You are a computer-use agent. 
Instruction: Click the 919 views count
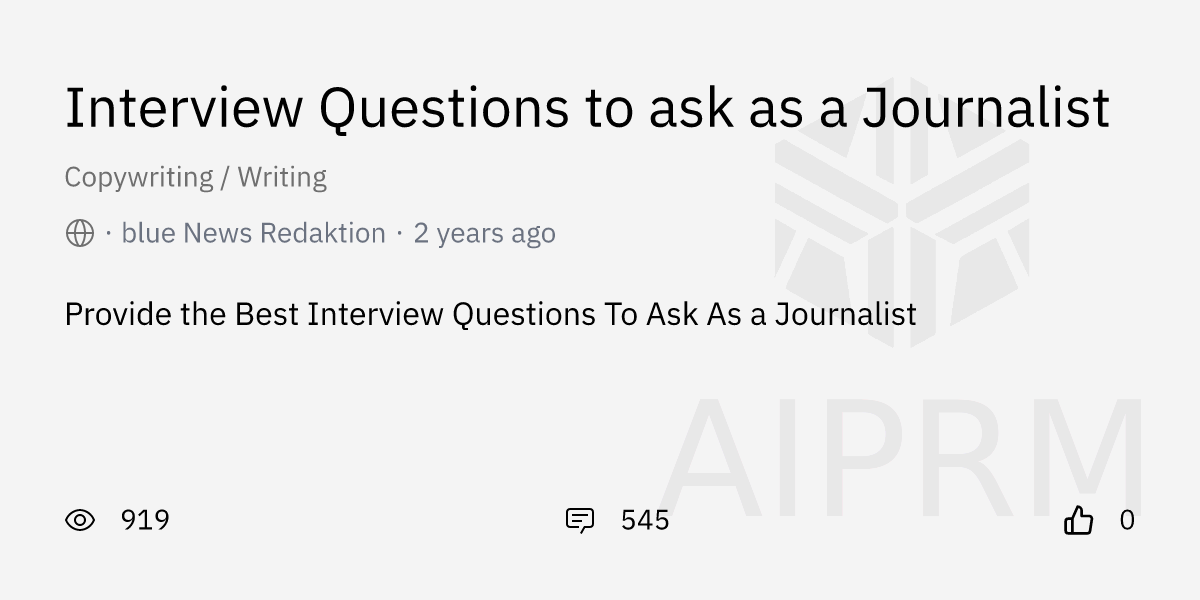click(x=145, y=520)
